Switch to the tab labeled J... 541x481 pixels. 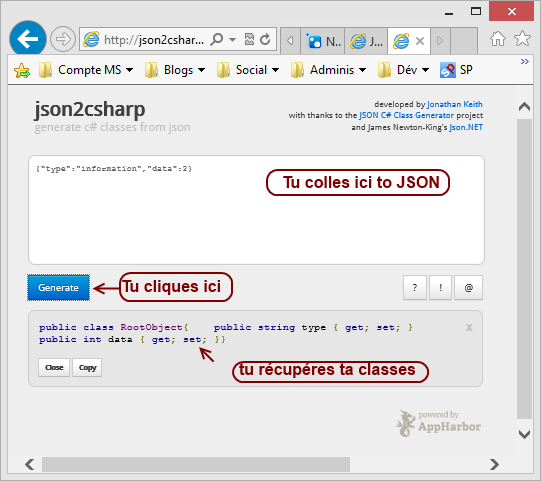(x=366, y=41)
